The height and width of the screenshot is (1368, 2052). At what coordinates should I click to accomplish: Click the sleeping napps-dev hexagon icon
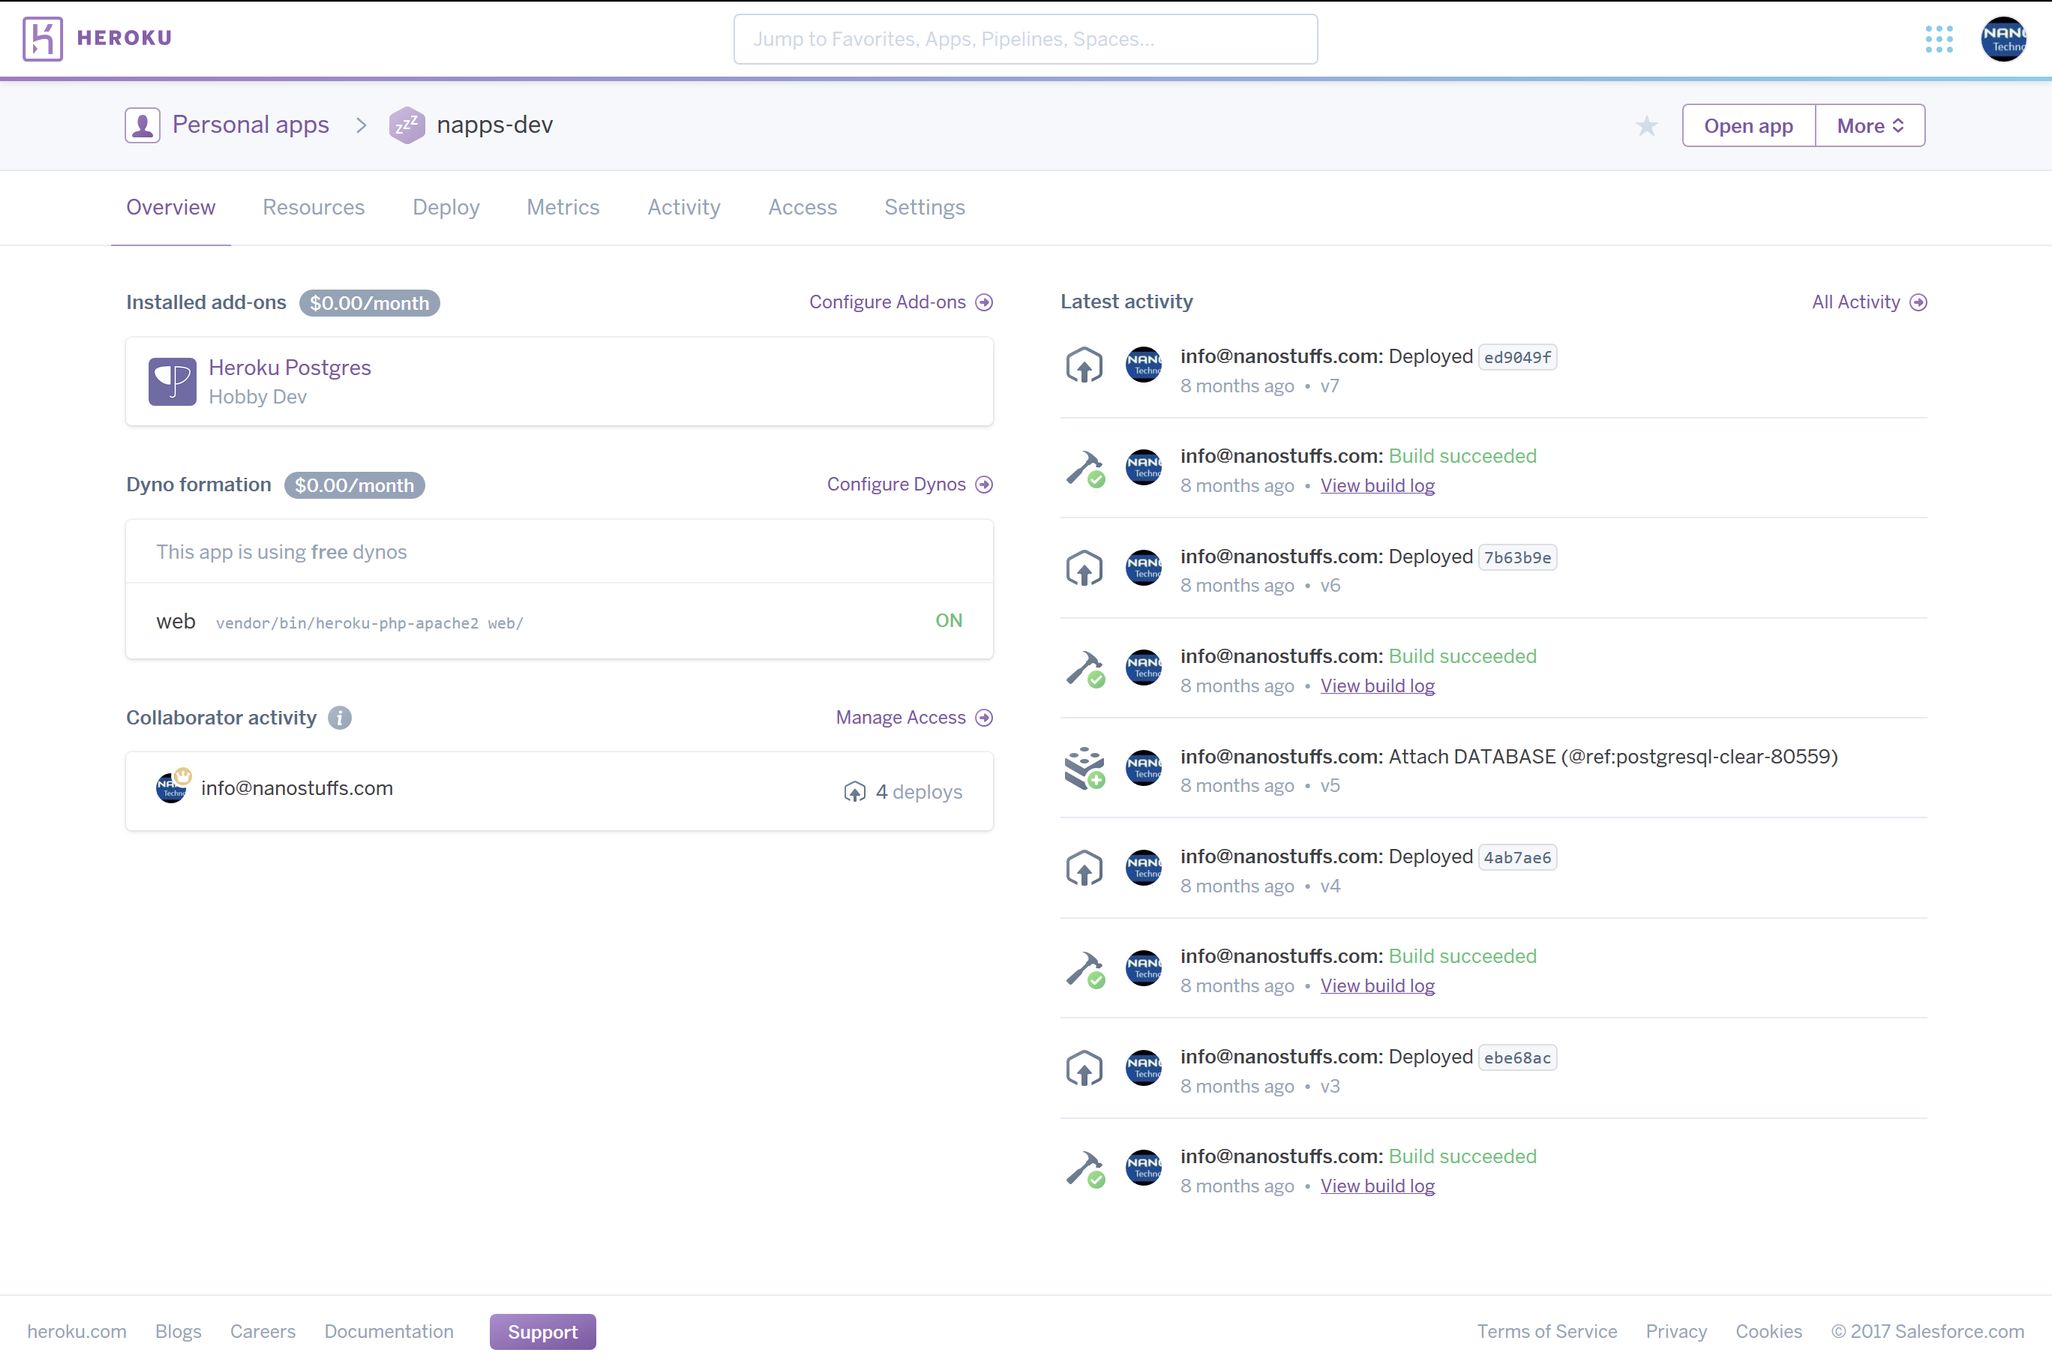(406, 125)
